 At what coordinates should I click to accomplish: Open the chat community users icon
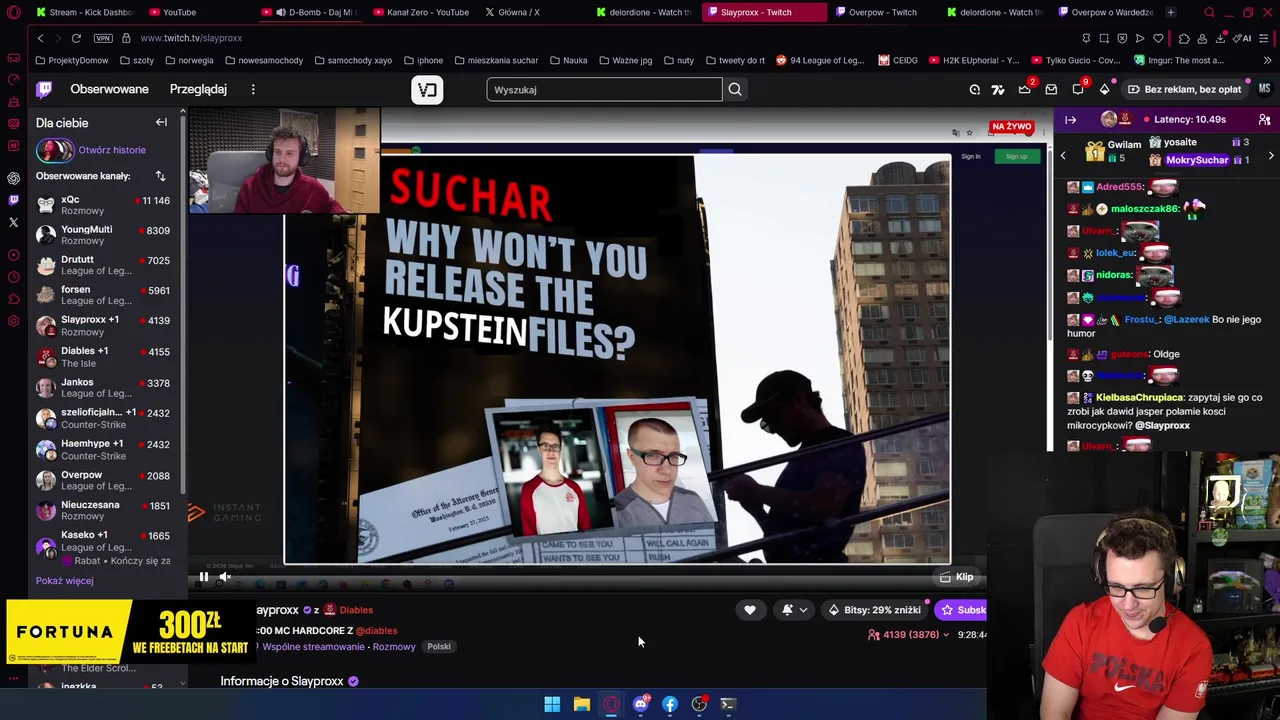1265,119
